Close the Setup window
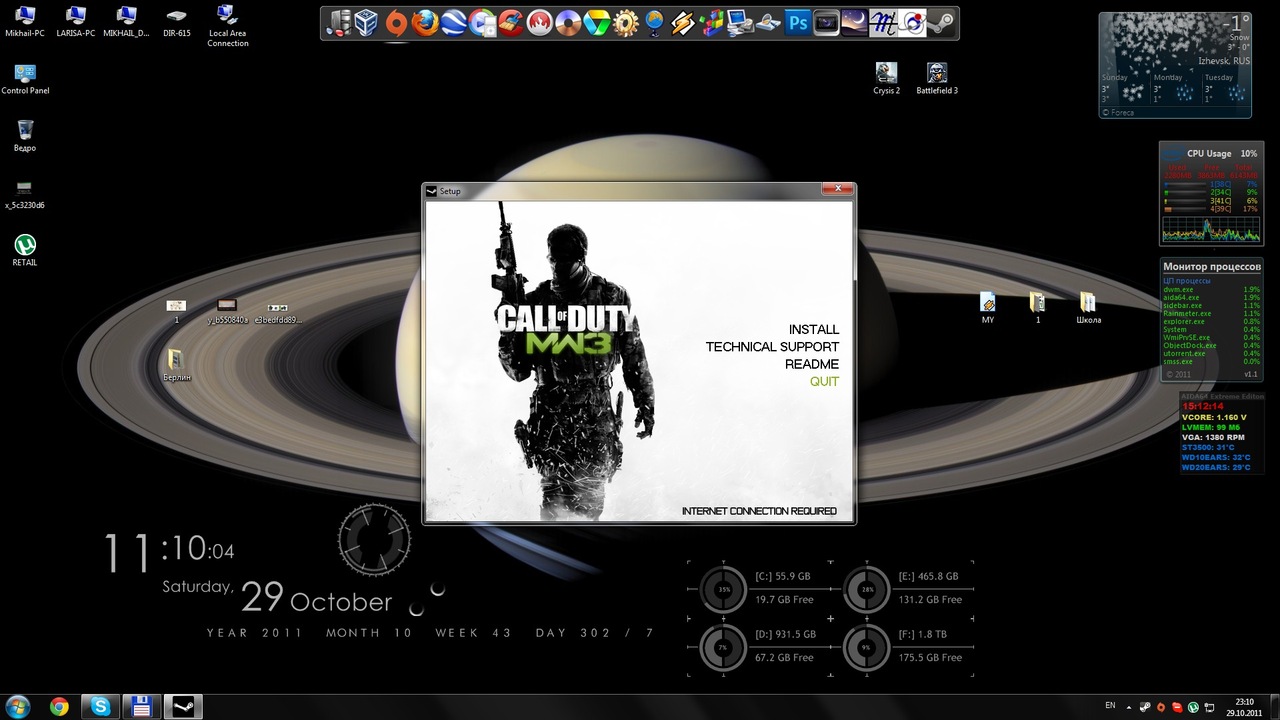The width and height of the screenshot is (1280, 720). [838, 188]
